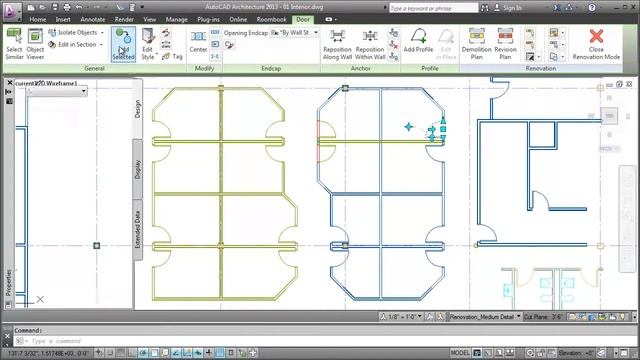This screenshot has height=360, width=640.
Task: Switch to the Render ribbon tab
Action: pyautogui.click(x=124, y=19)
